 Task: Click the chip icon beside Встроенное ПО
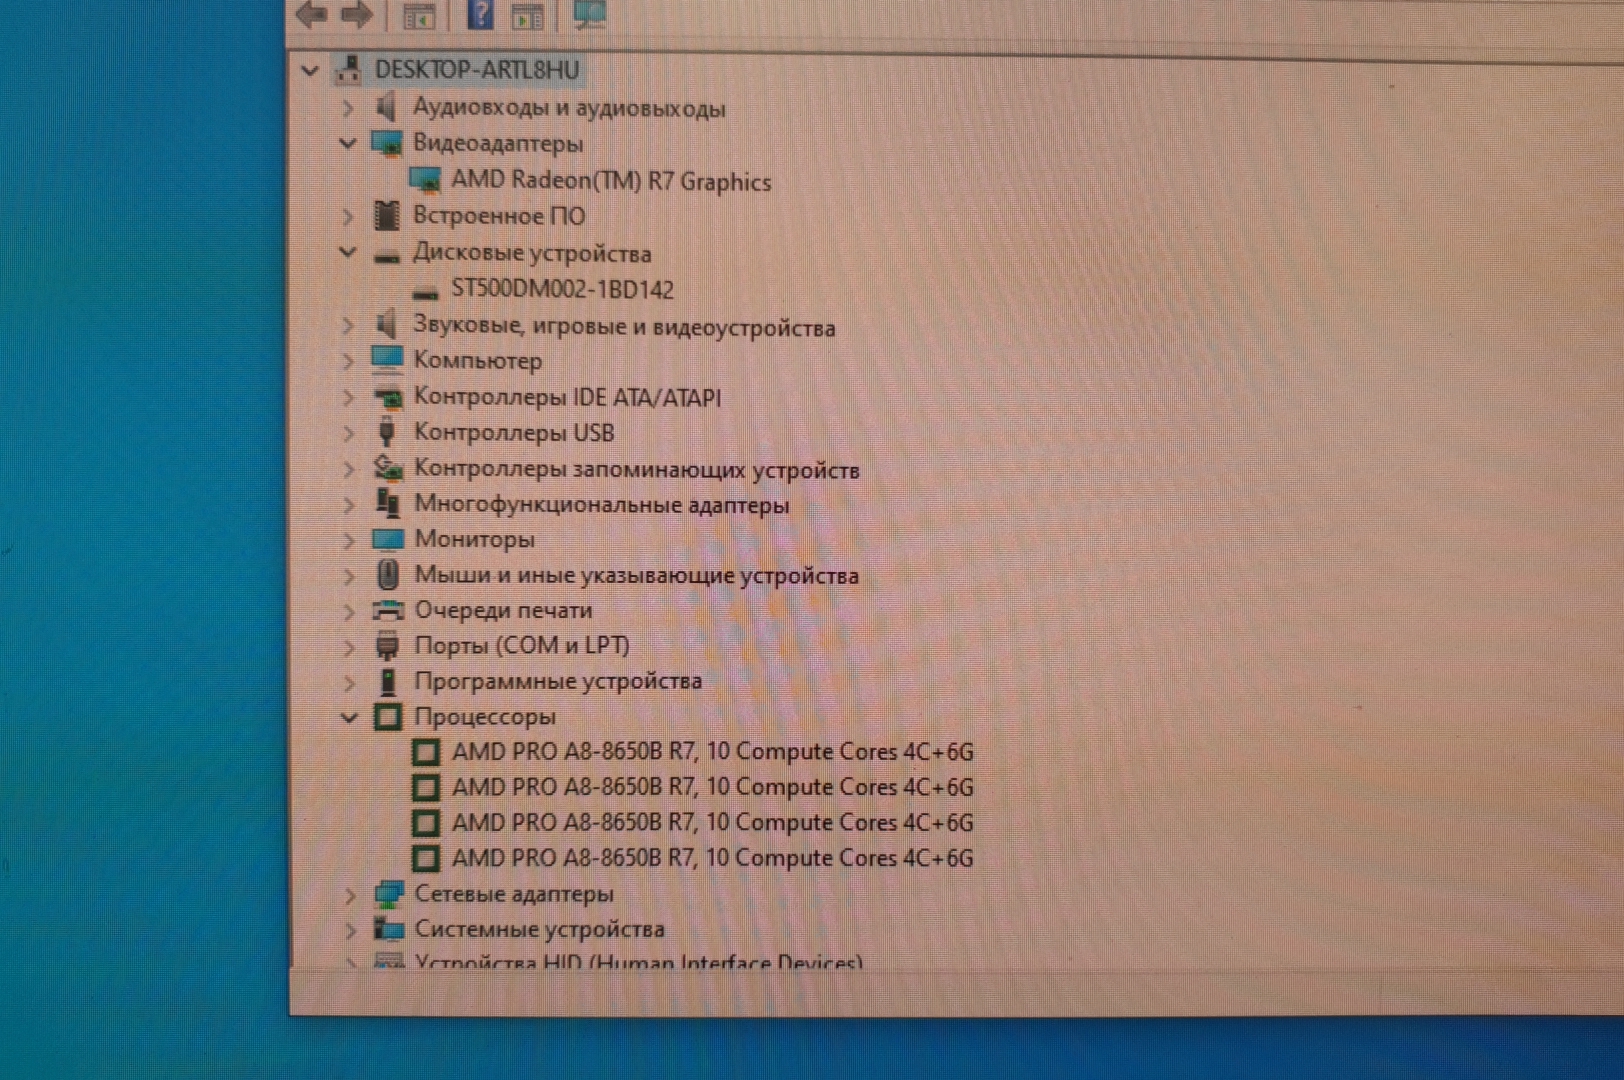386,215
